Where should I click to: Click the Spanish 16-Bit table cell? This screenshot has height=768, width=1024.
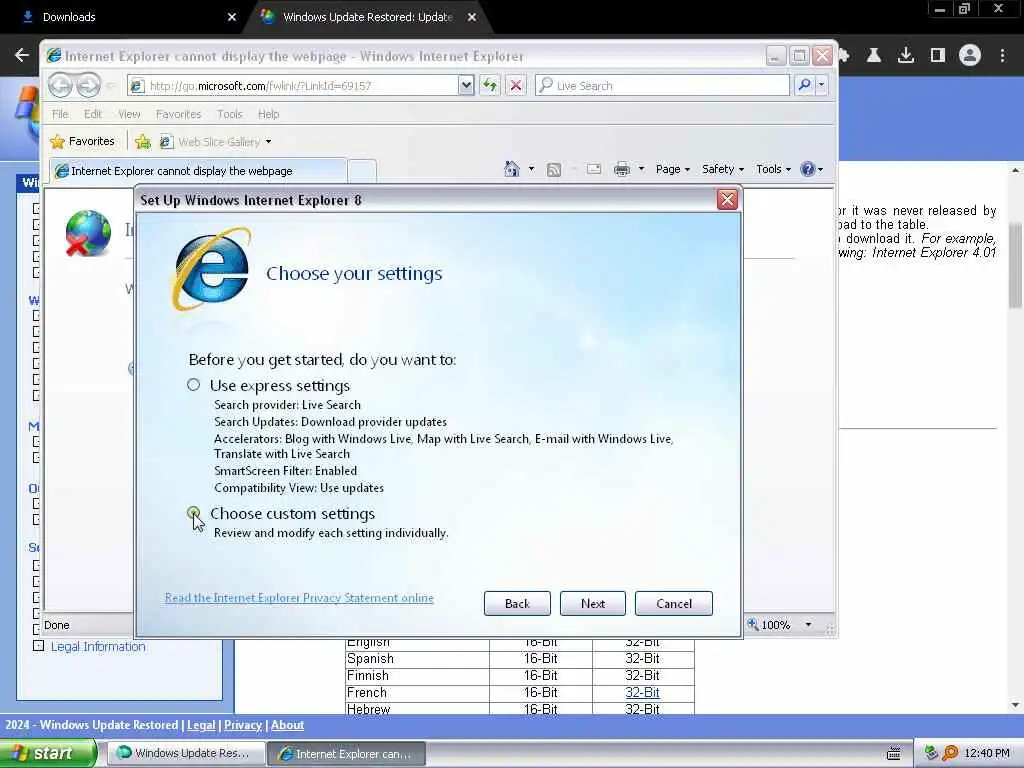coord(540,658)
